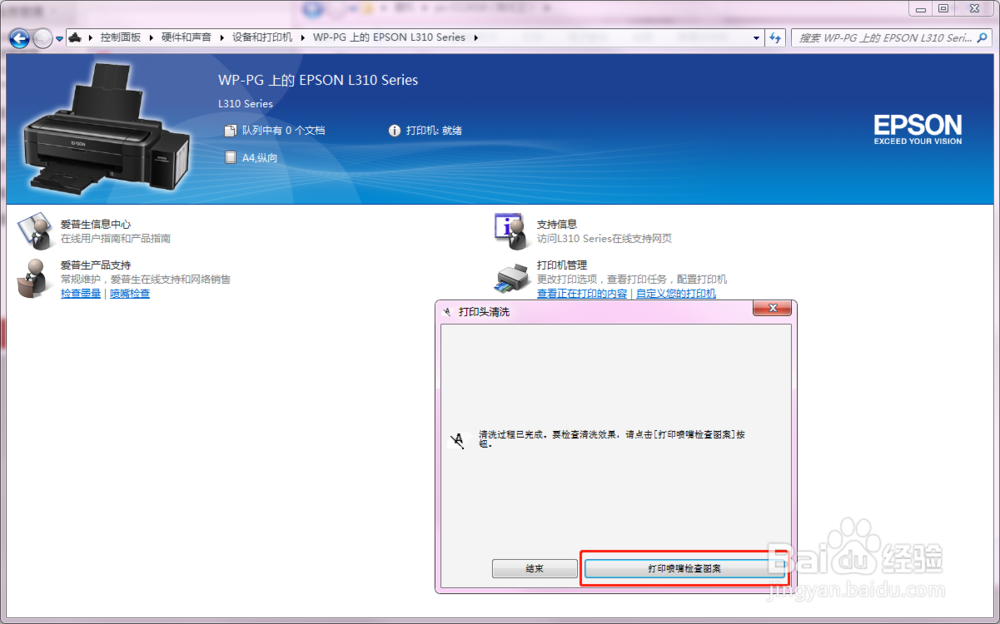Screen dimensions: 1000x624
Task: Click the cleaning icon beside the message
Action: [457, 439]
